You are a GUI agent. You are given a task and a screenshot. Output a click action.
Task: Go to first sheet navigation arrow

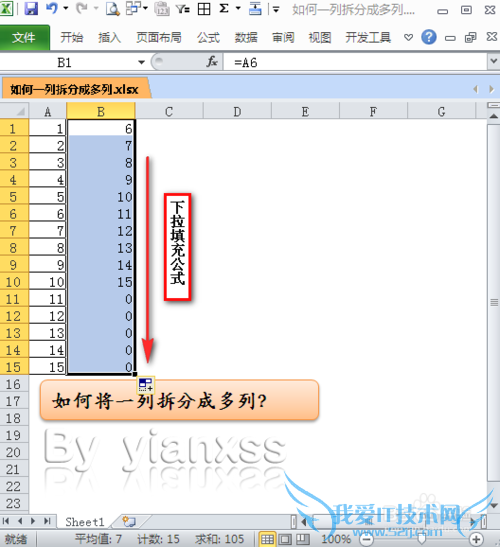(6, 521)
